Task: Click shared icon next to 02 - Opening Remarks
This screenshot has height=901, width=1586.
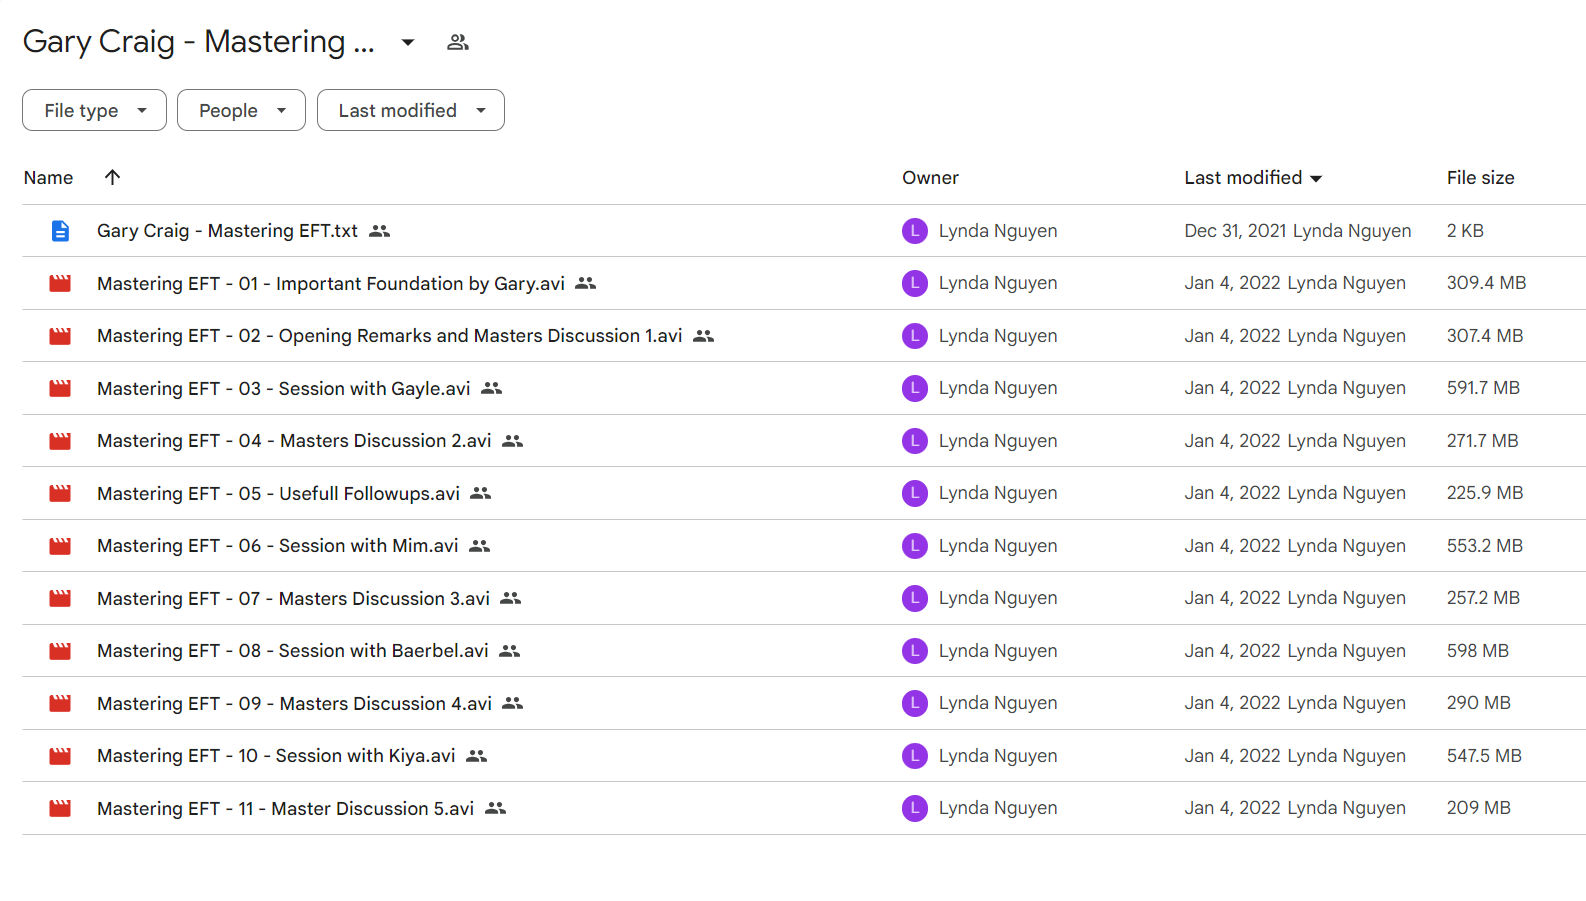Action: [x=704, y=336]
